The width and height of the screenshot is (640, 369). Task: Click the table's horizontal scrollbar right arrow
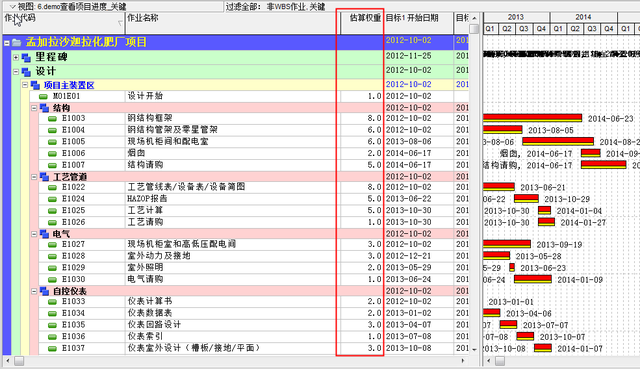(462, 361)
